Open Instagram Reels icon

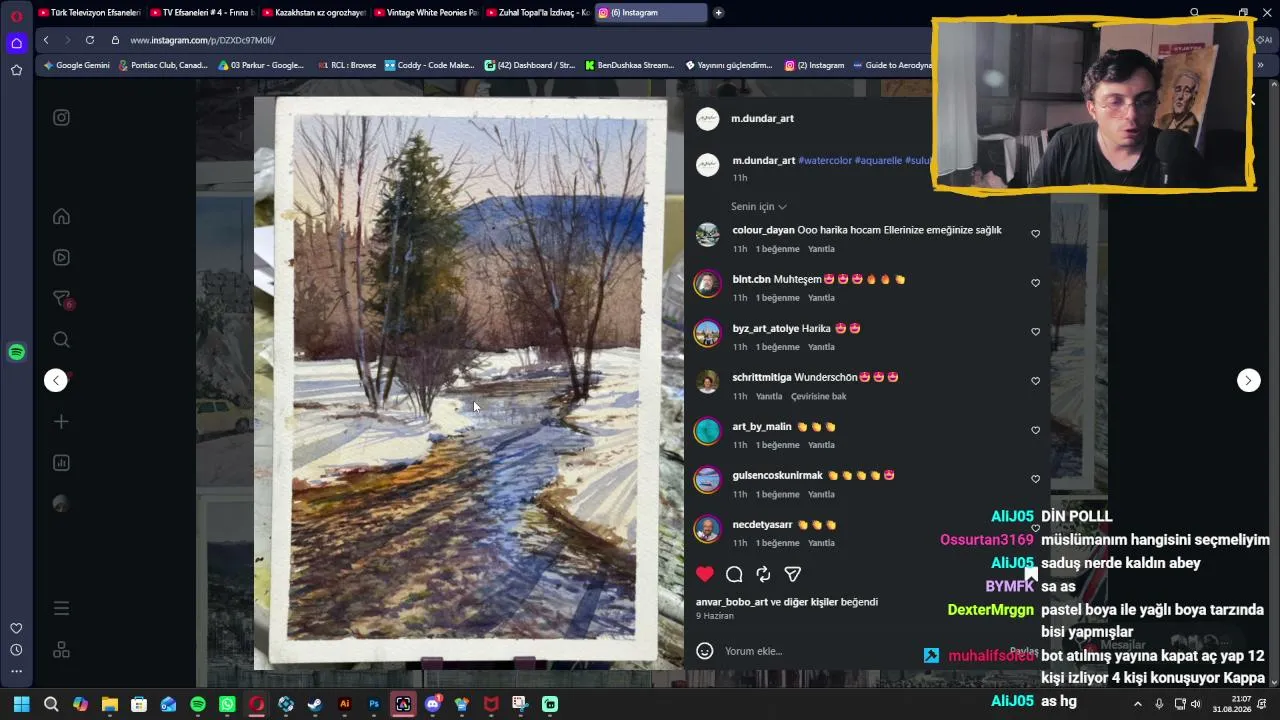point(61,257)
